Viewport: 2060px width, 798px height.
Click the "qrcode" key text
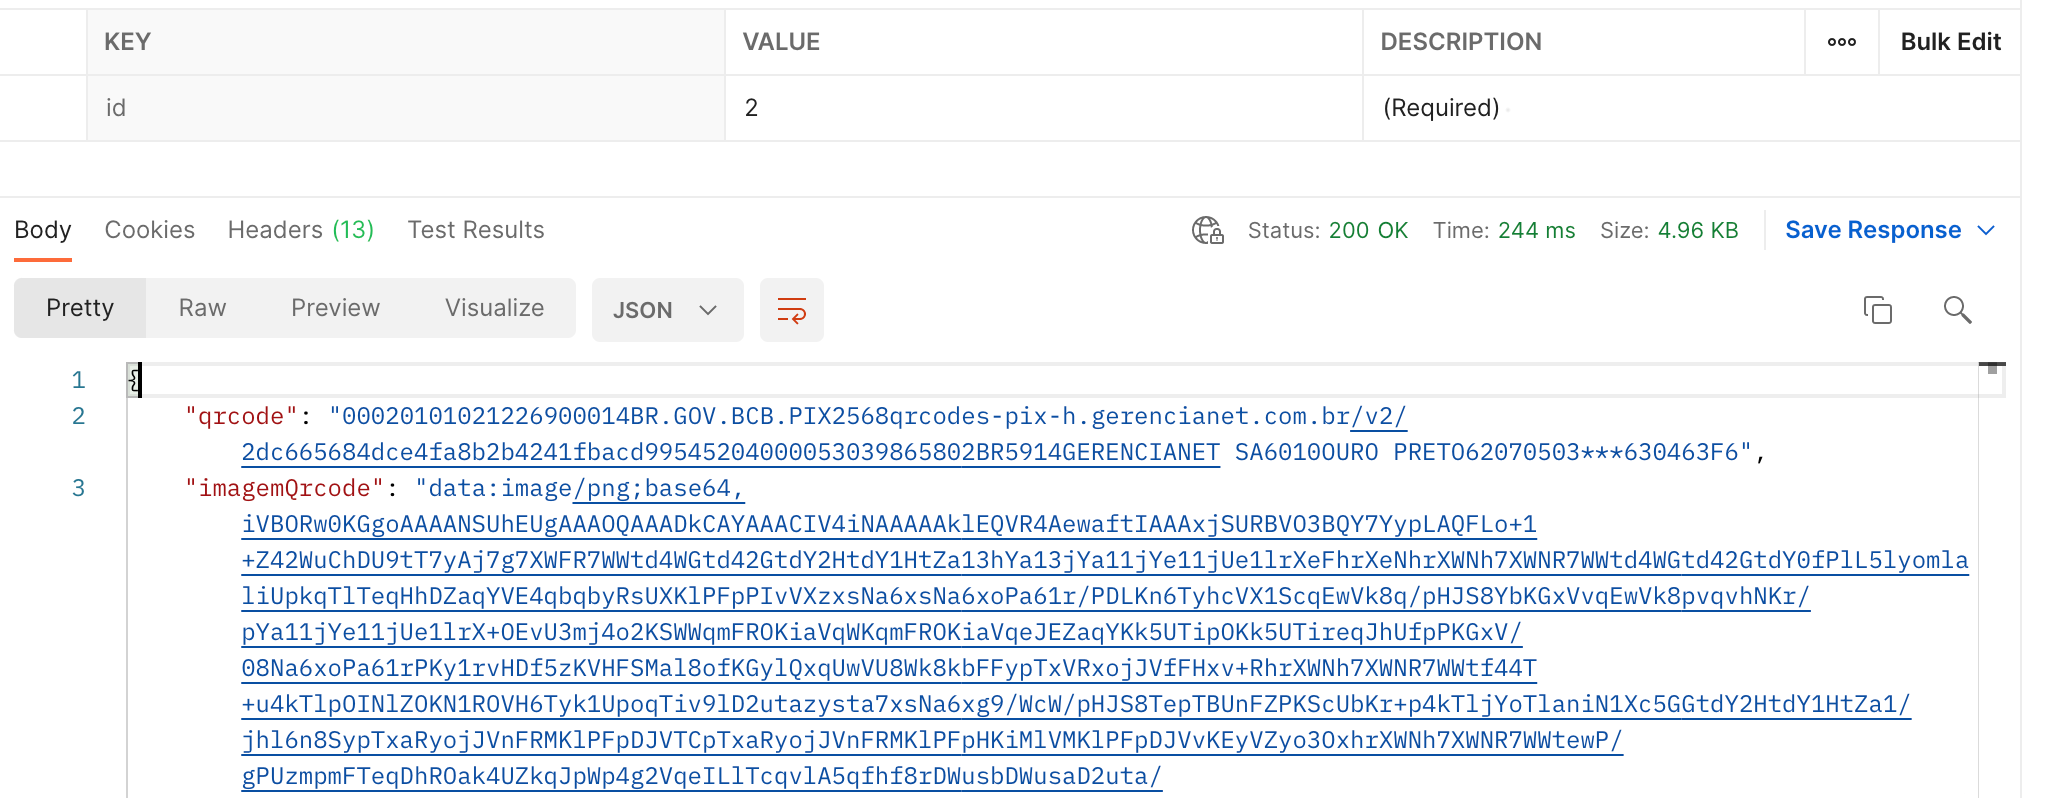click(241, 416)
